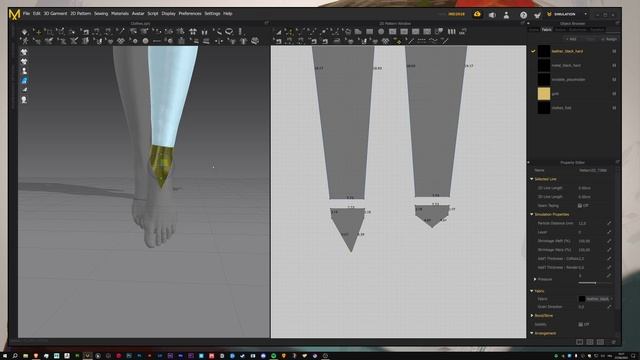Click the icon right of gold fabric row
640x360 pixels.
click(614, 94)
